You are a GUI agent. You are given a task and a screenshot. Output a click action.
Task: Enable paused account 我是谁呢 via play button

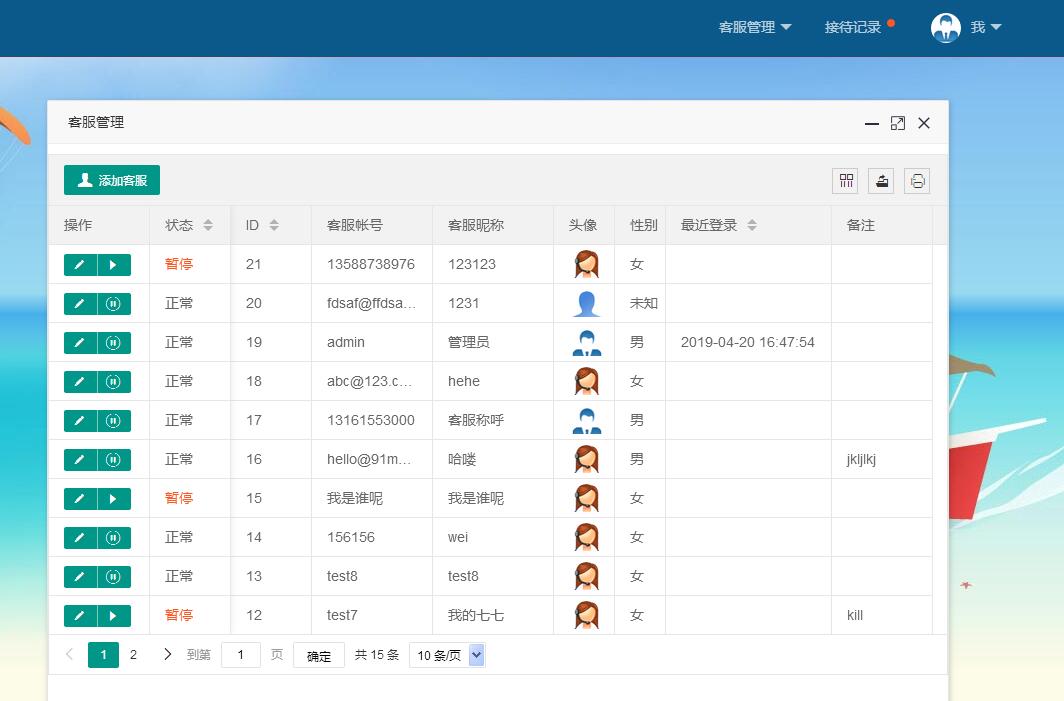[x=113, y=499]
